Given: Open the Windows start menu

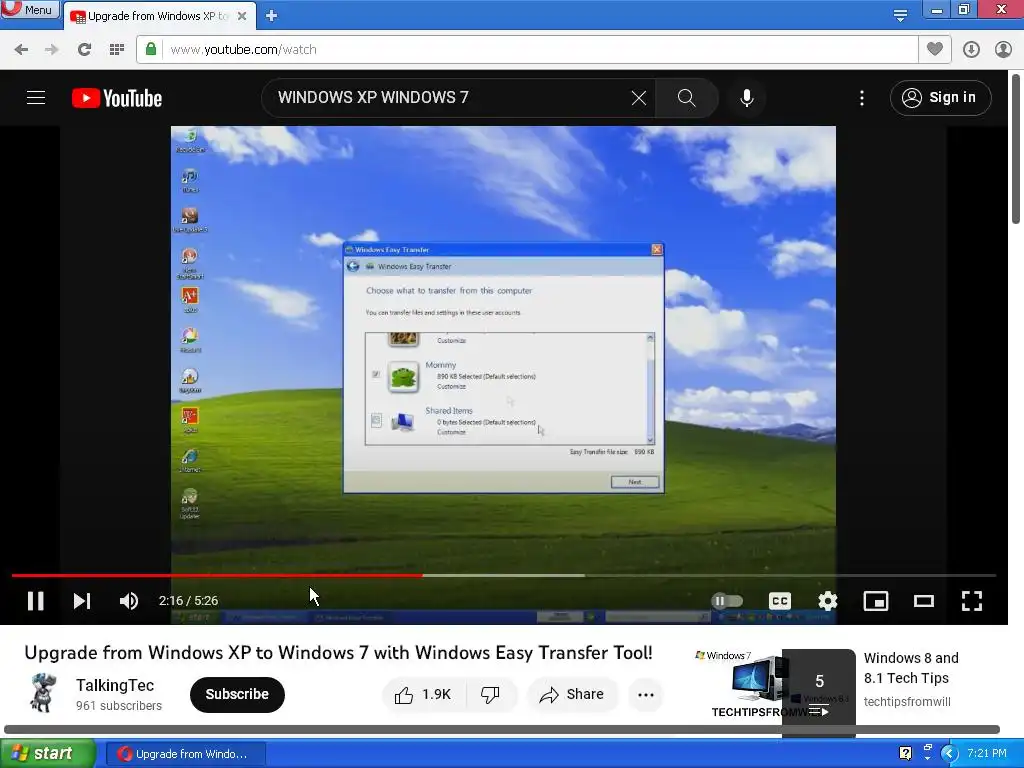Looking at the screenshot, I should click(x=47, y=754).
